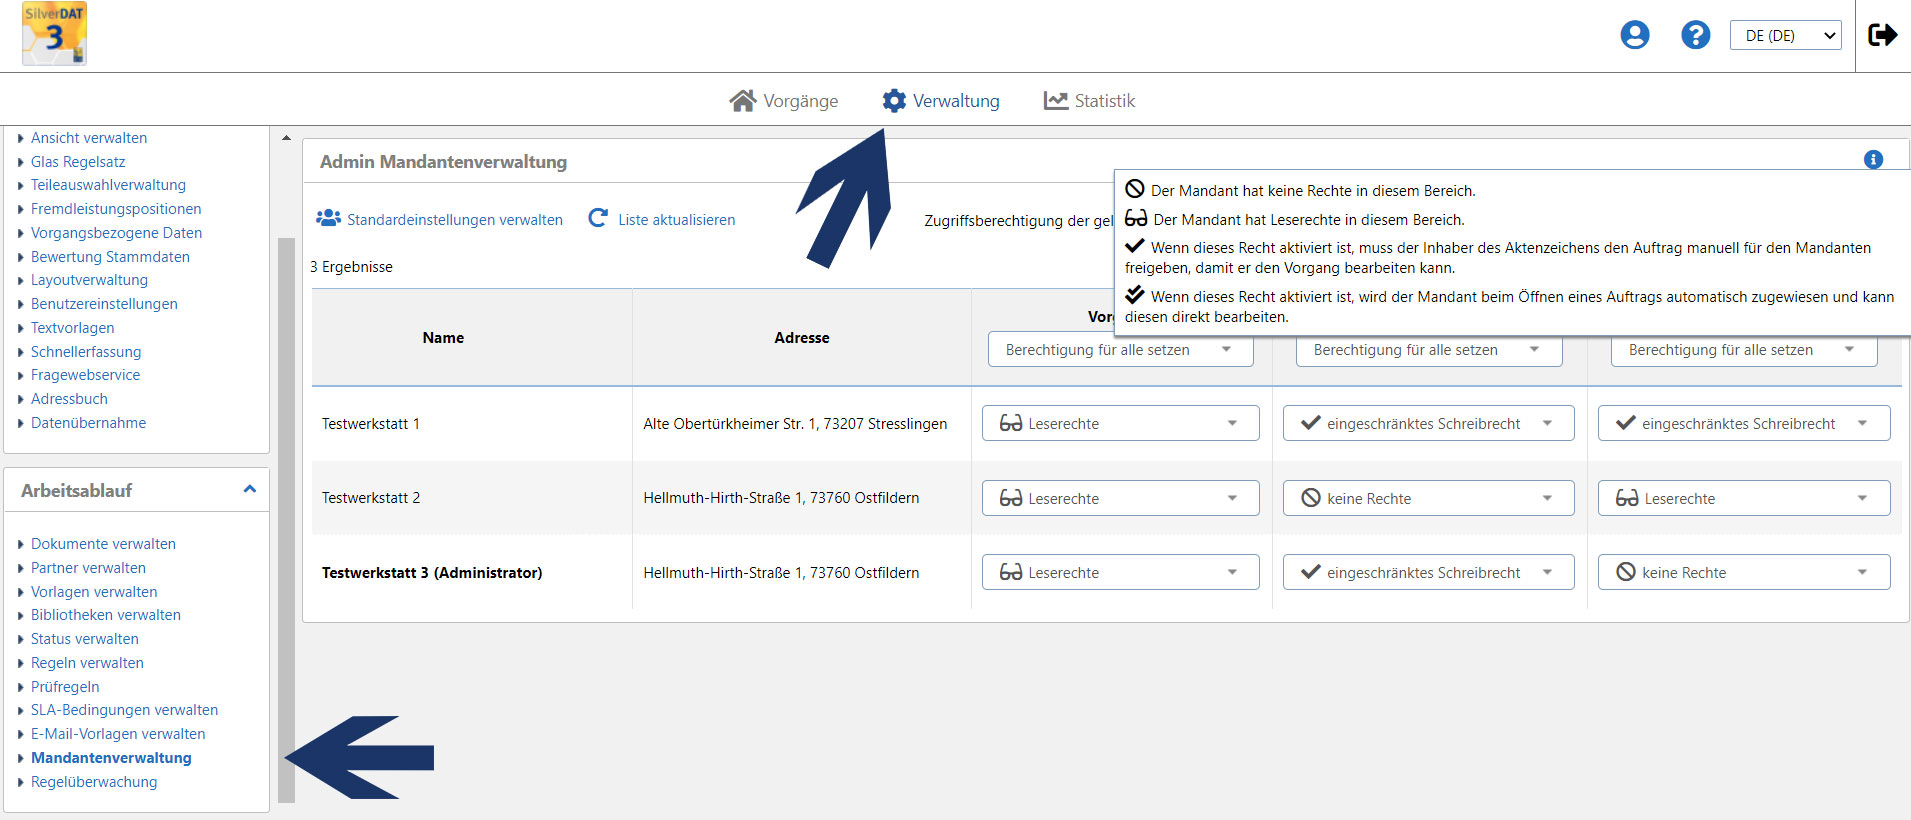Screen dimensions: 1911x820
Task: Open Testwerkstatt 2 rightmost Leserechte dropdown
Action: pos(1744,498)
